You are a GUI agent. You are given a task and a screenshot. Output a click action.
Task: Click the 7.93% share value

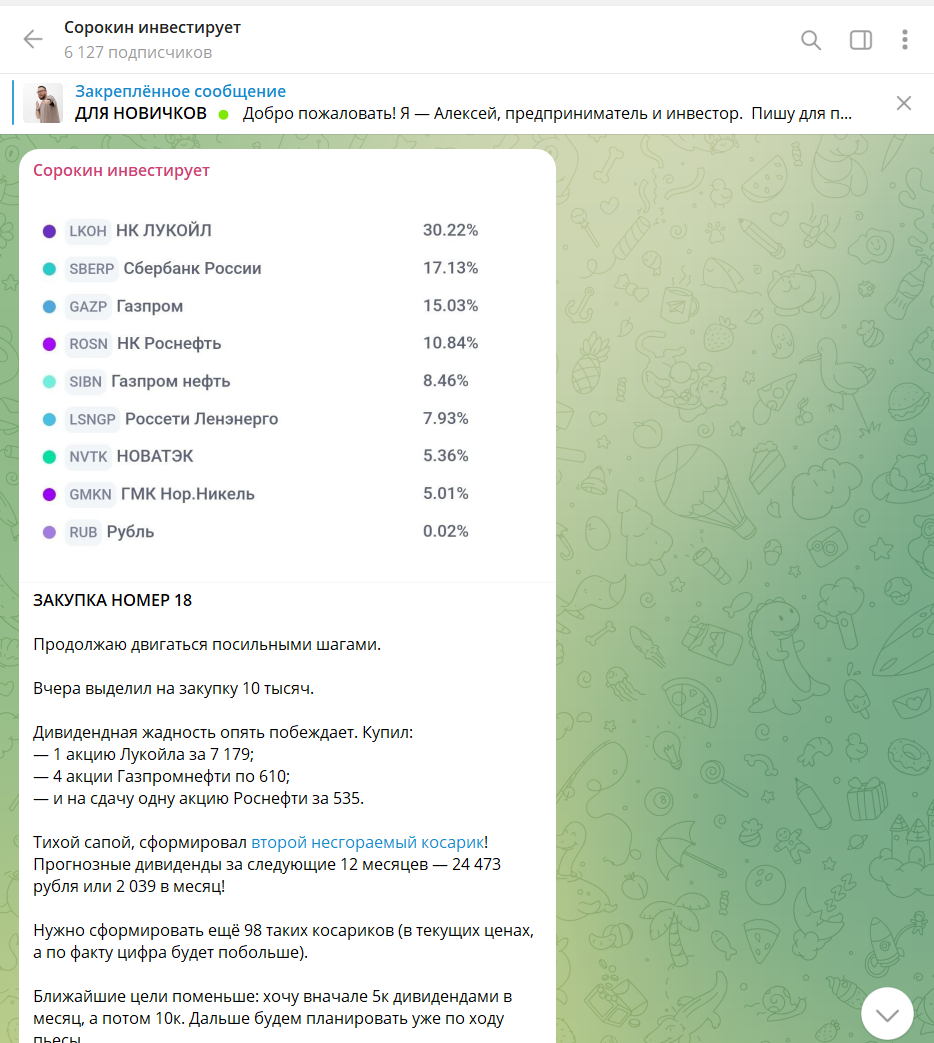pos(446,418)
